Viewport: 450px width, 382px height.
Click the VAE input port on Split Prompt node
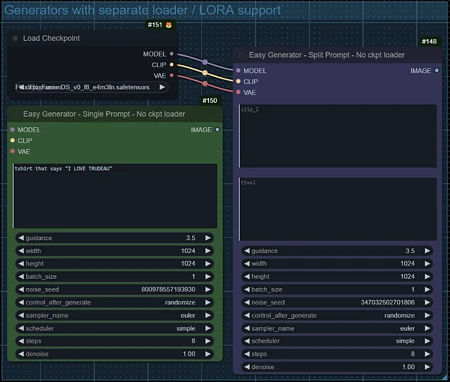pyautogui.click(x=238, y=92)
